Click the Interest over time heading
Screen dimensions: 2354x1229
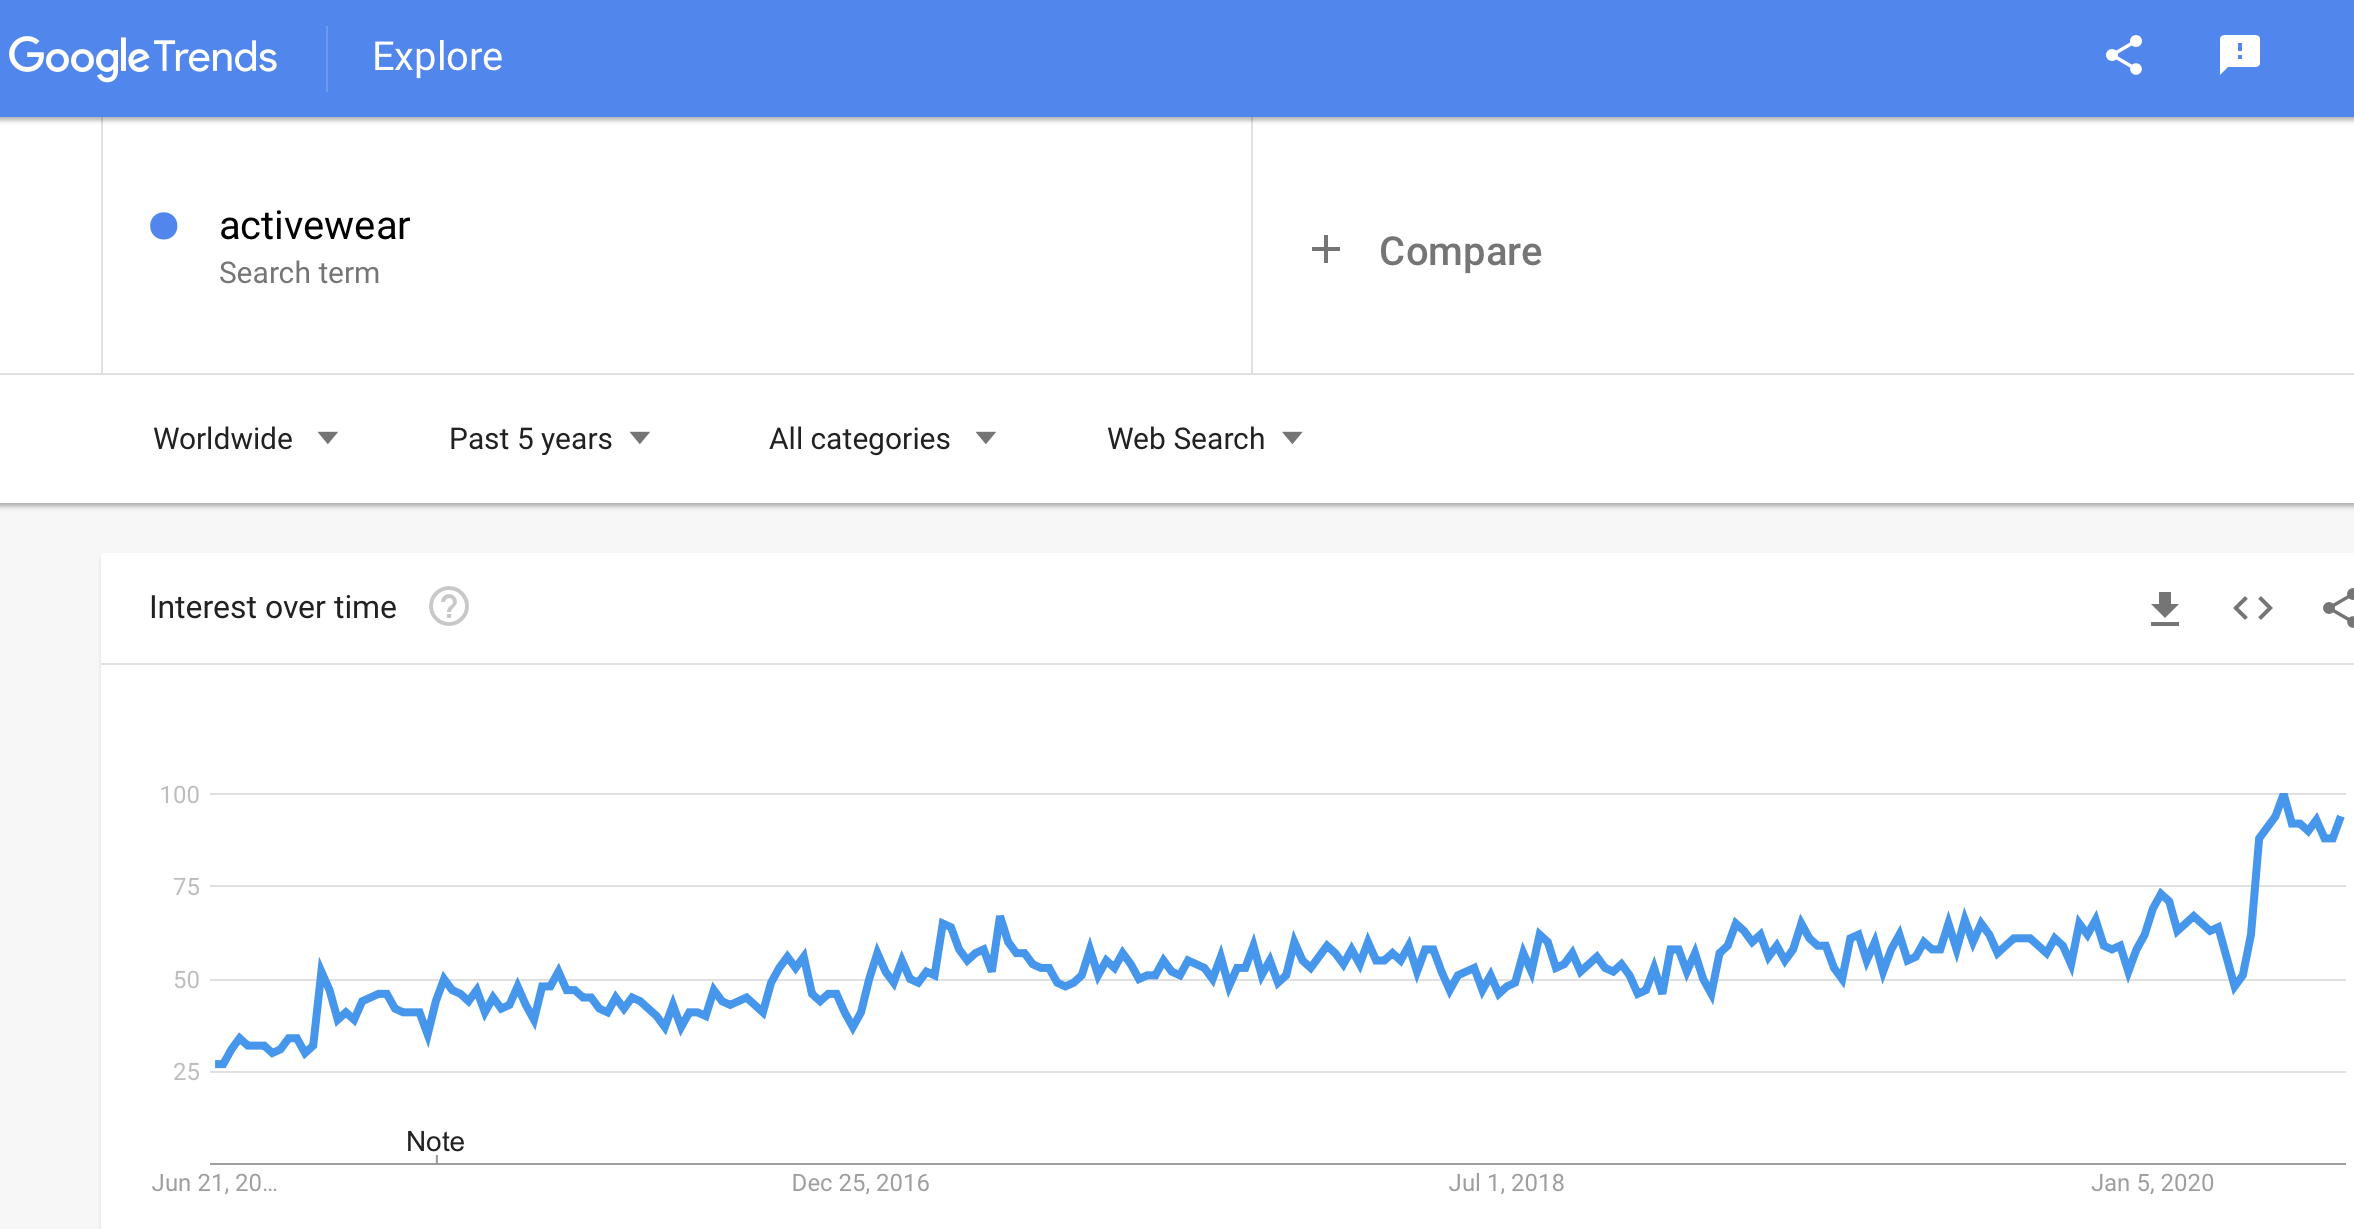click(x=273, y=607)
